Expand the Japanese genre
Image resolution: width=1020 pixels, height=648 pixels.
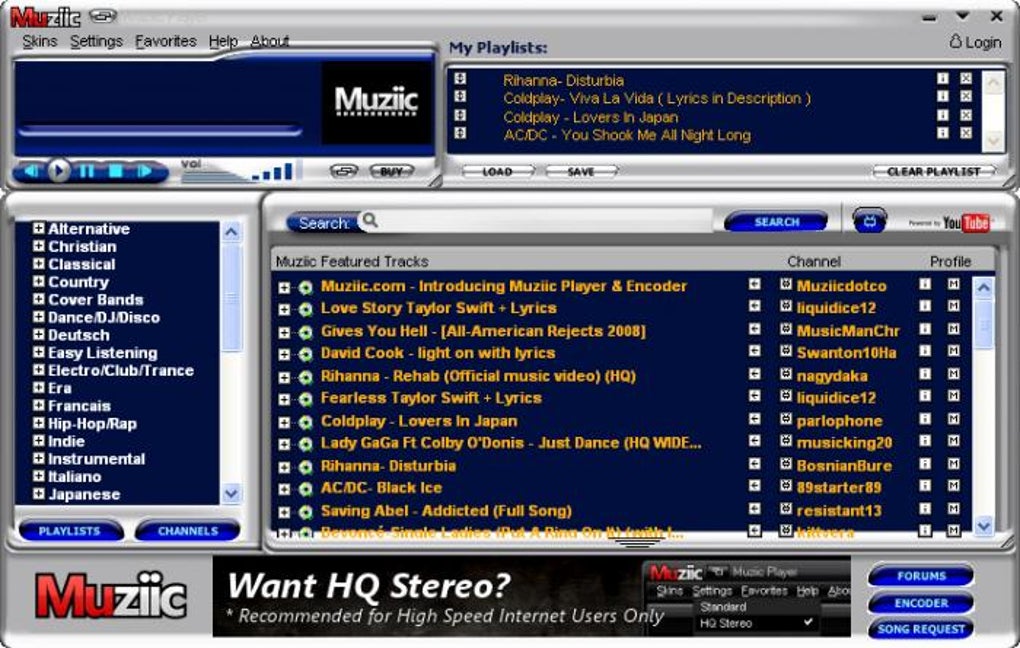39,494
